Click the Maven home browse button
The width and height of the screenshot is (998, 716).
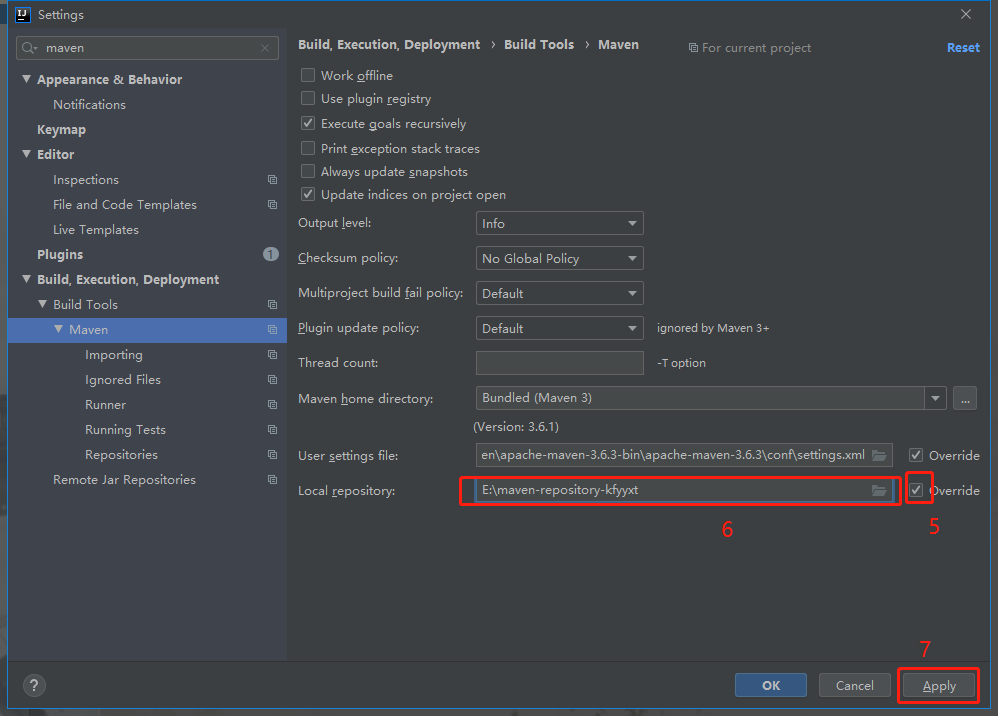pyautogui.click(x=965, y=398)
